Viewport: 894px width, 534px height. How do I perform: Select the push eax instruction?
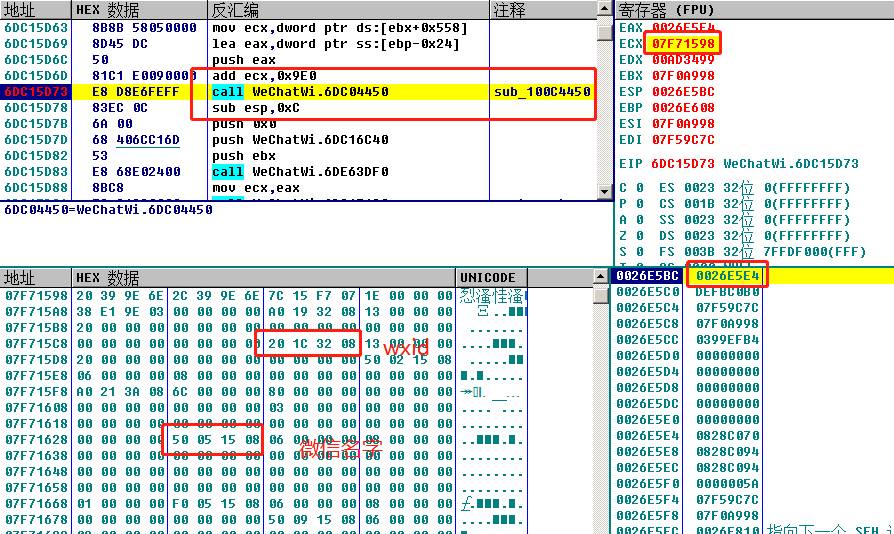point(244,60)
